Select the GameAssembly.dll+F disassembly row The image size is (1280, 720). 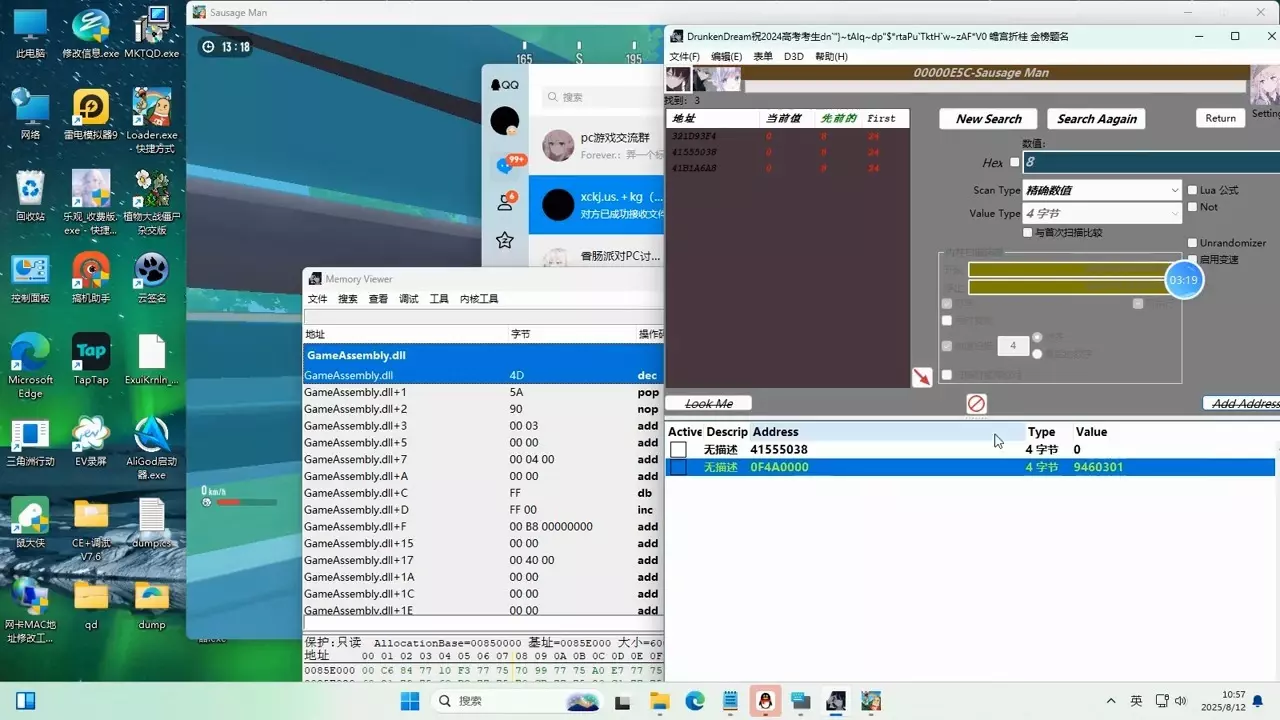(483, 527)
